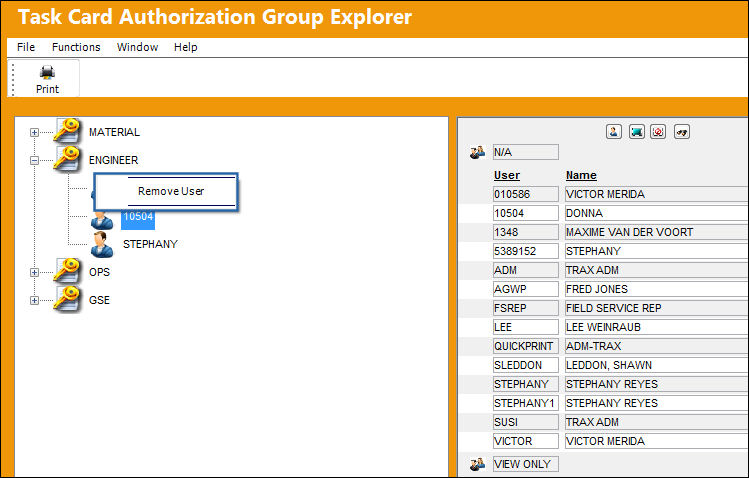The height and width of the screenshot is (478, 749).
Task: Open the Functions menu
Action: (76, 47)
